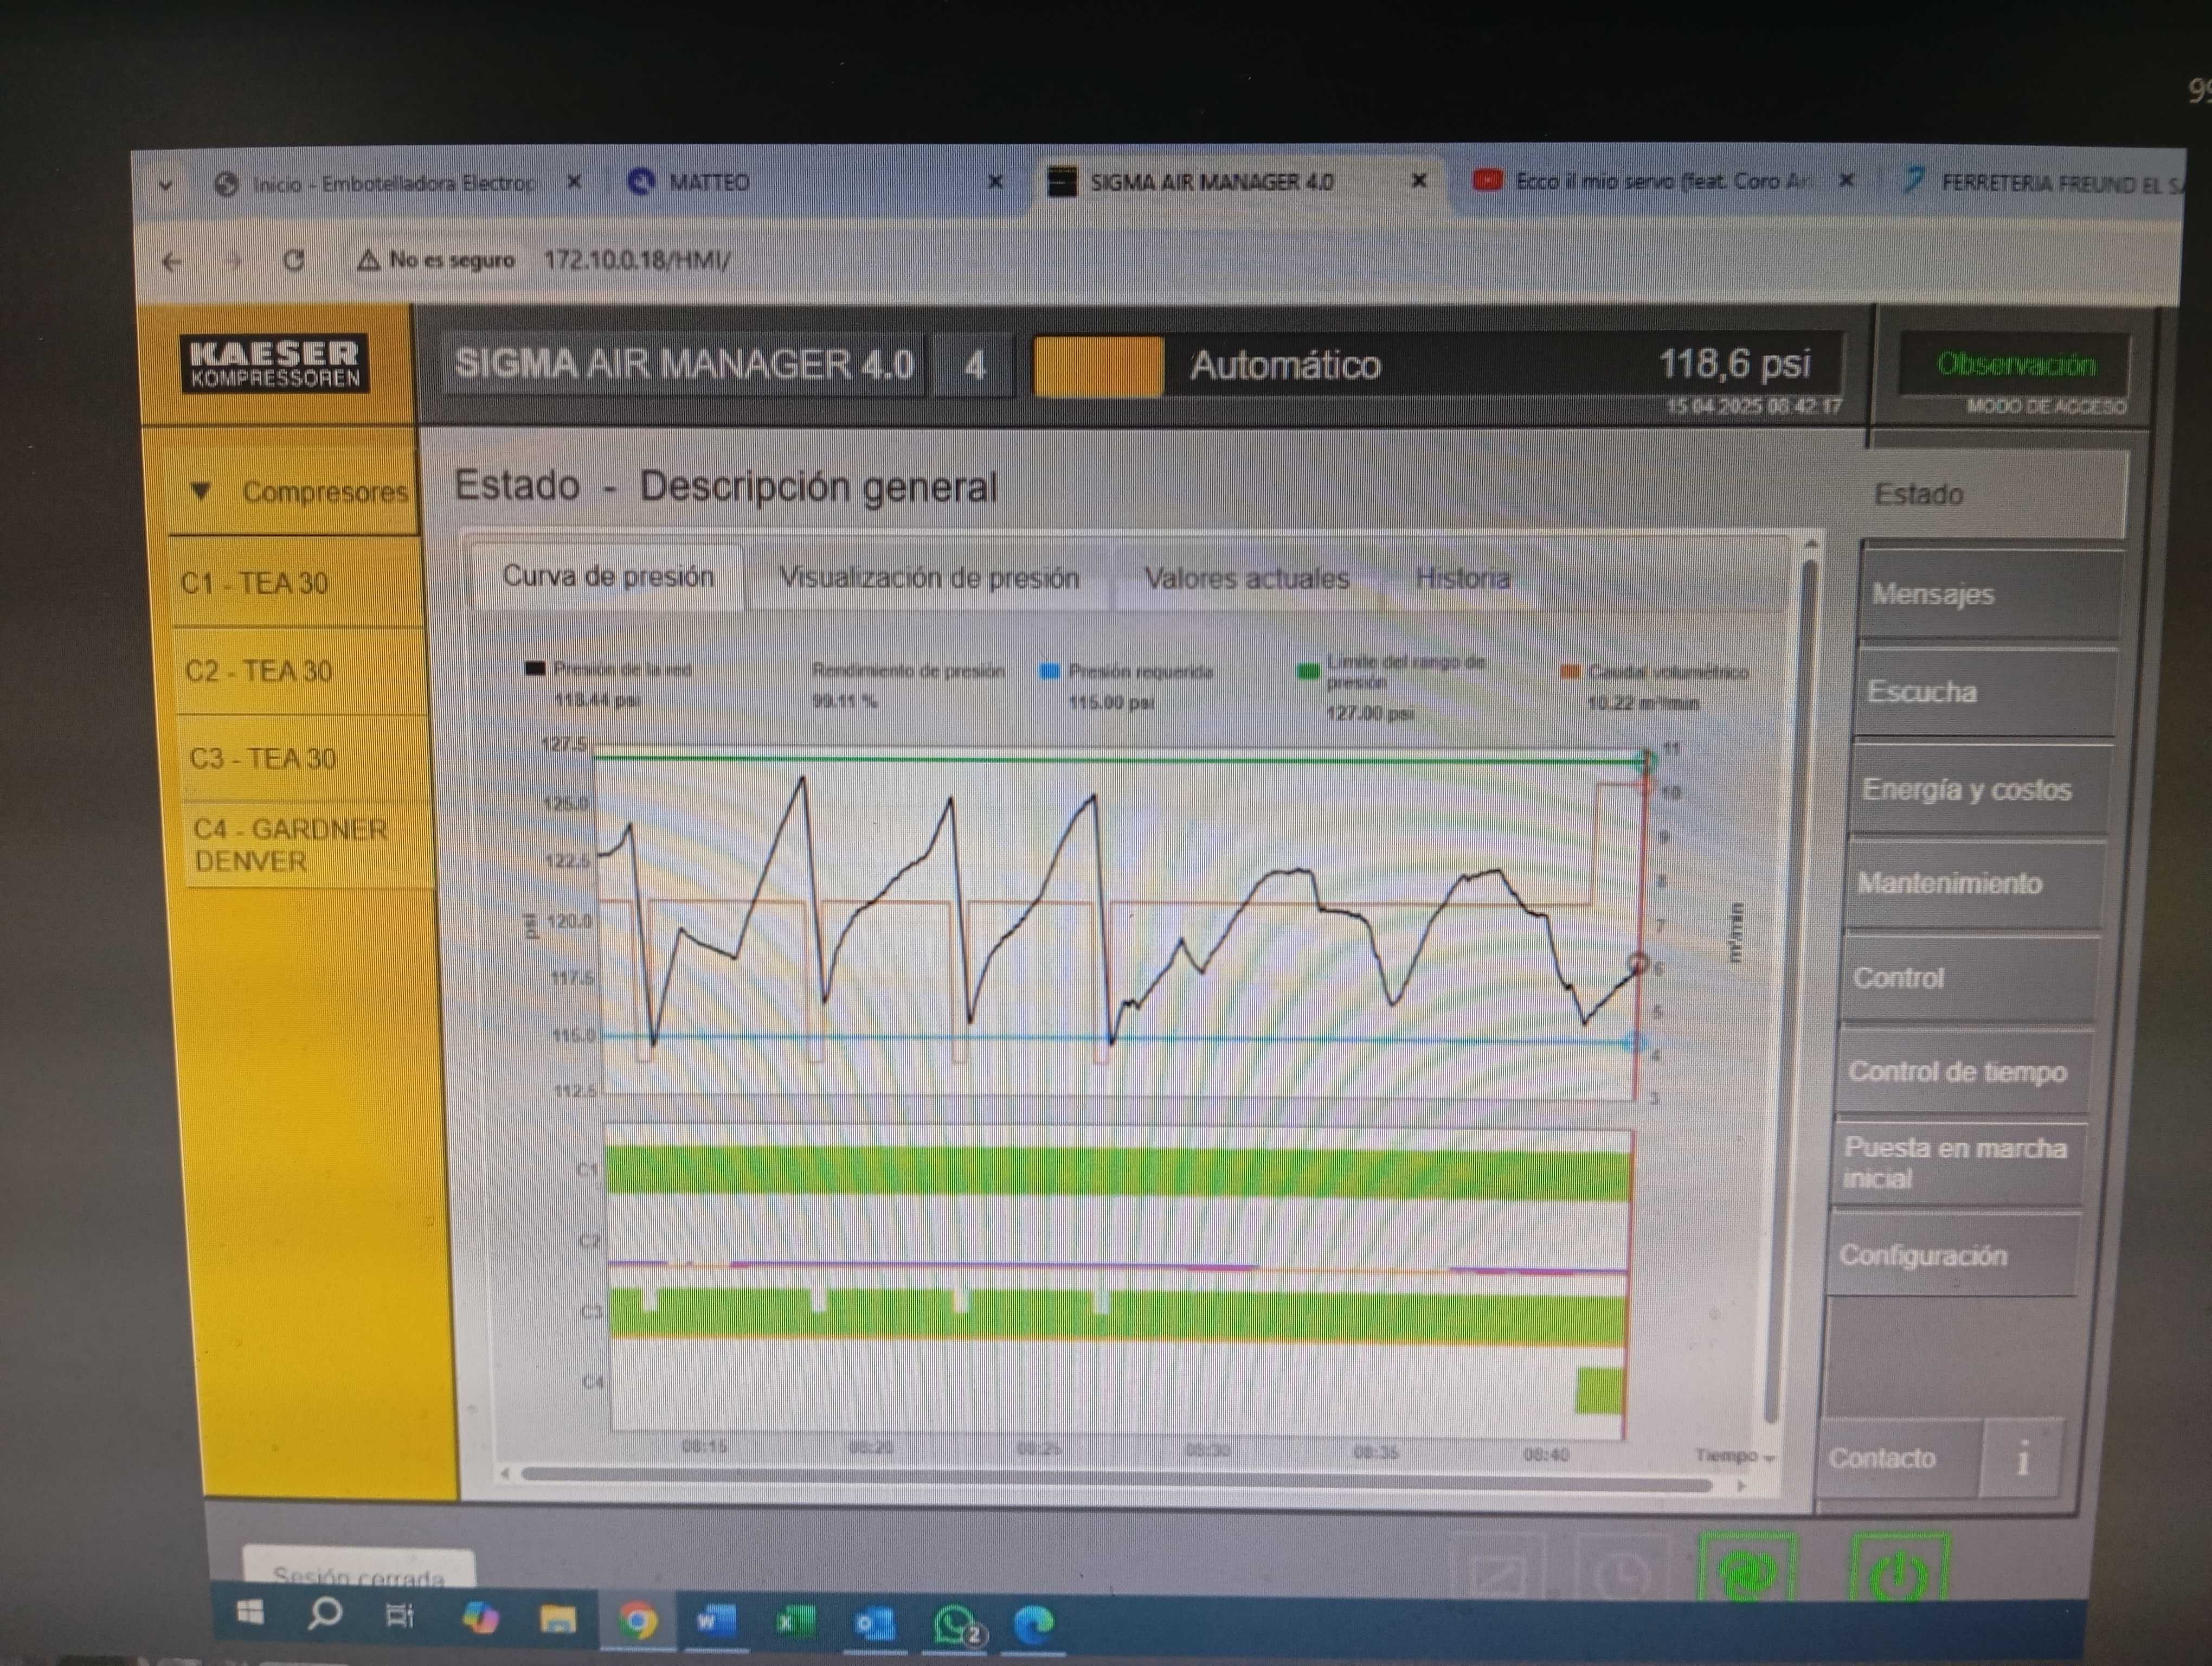Switch to Inicio - Embotelladora browser tab

tap(395, 184)
